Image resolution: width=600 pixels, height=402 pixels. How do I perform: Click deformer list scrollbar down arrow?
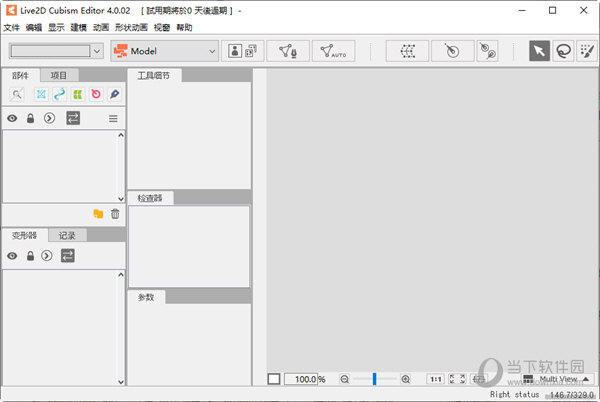pos(121,381)
